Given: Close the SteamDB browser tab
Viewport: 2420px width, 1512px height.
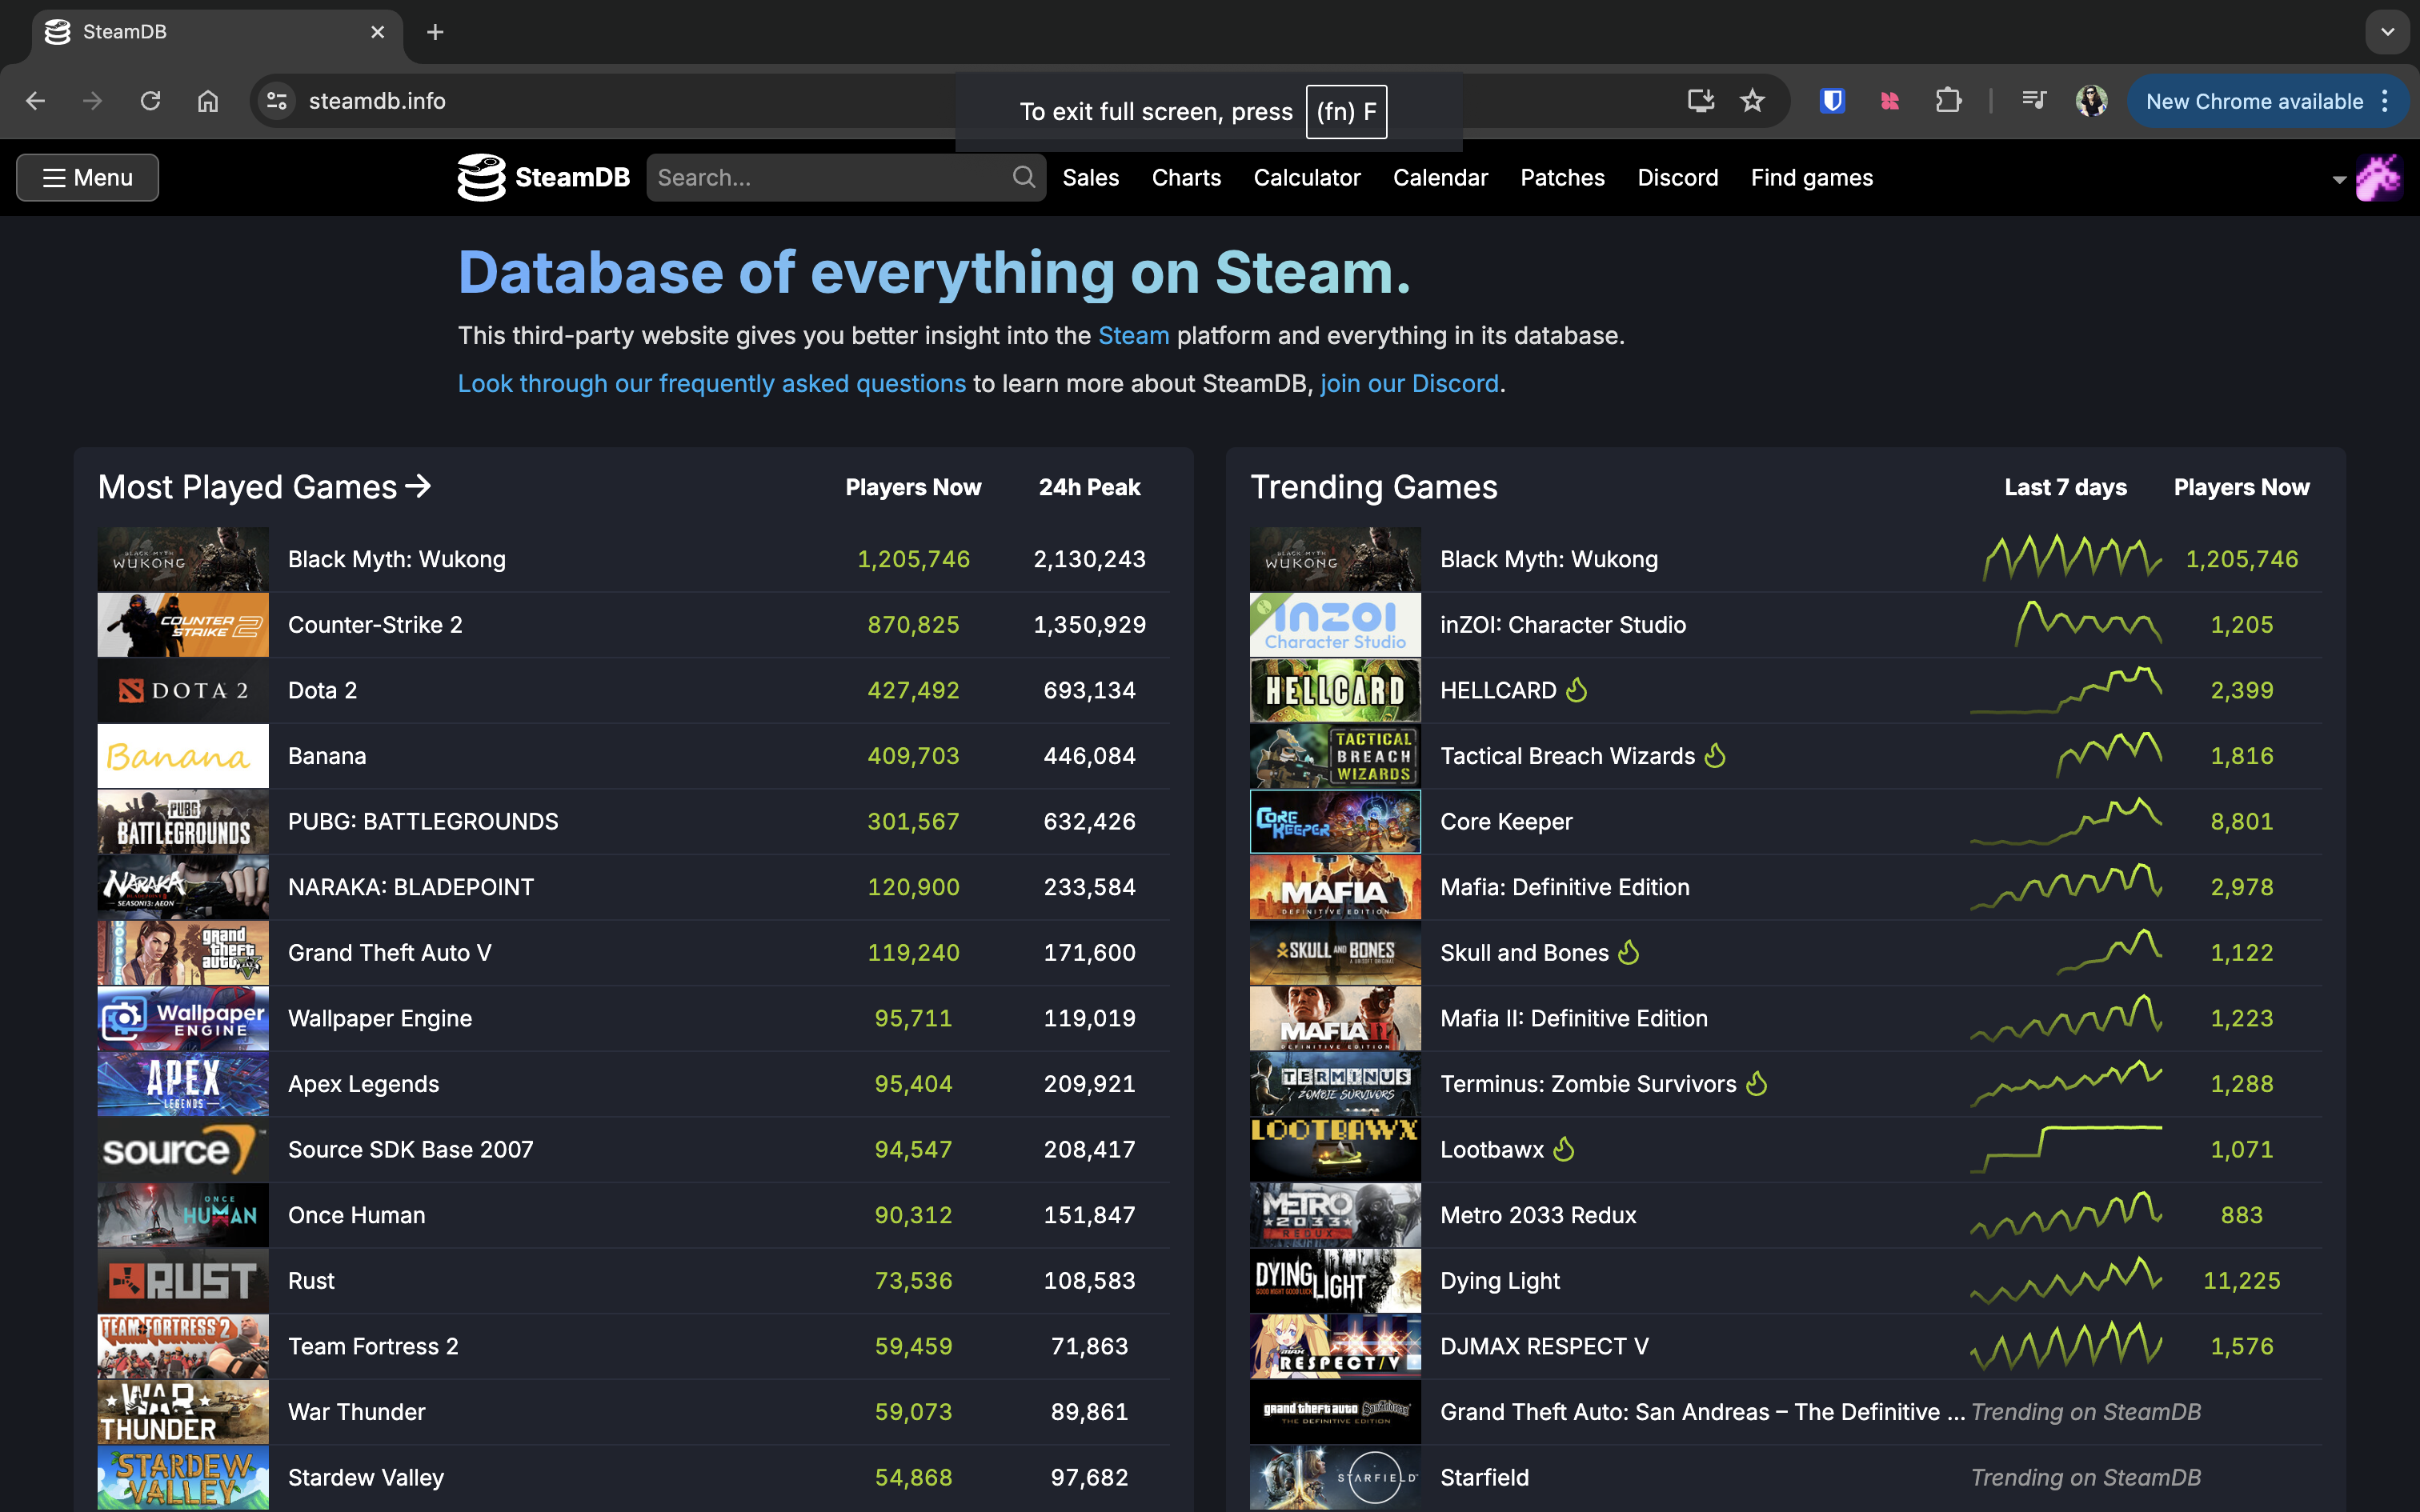Looking at the screenshot, I should 377,32.
